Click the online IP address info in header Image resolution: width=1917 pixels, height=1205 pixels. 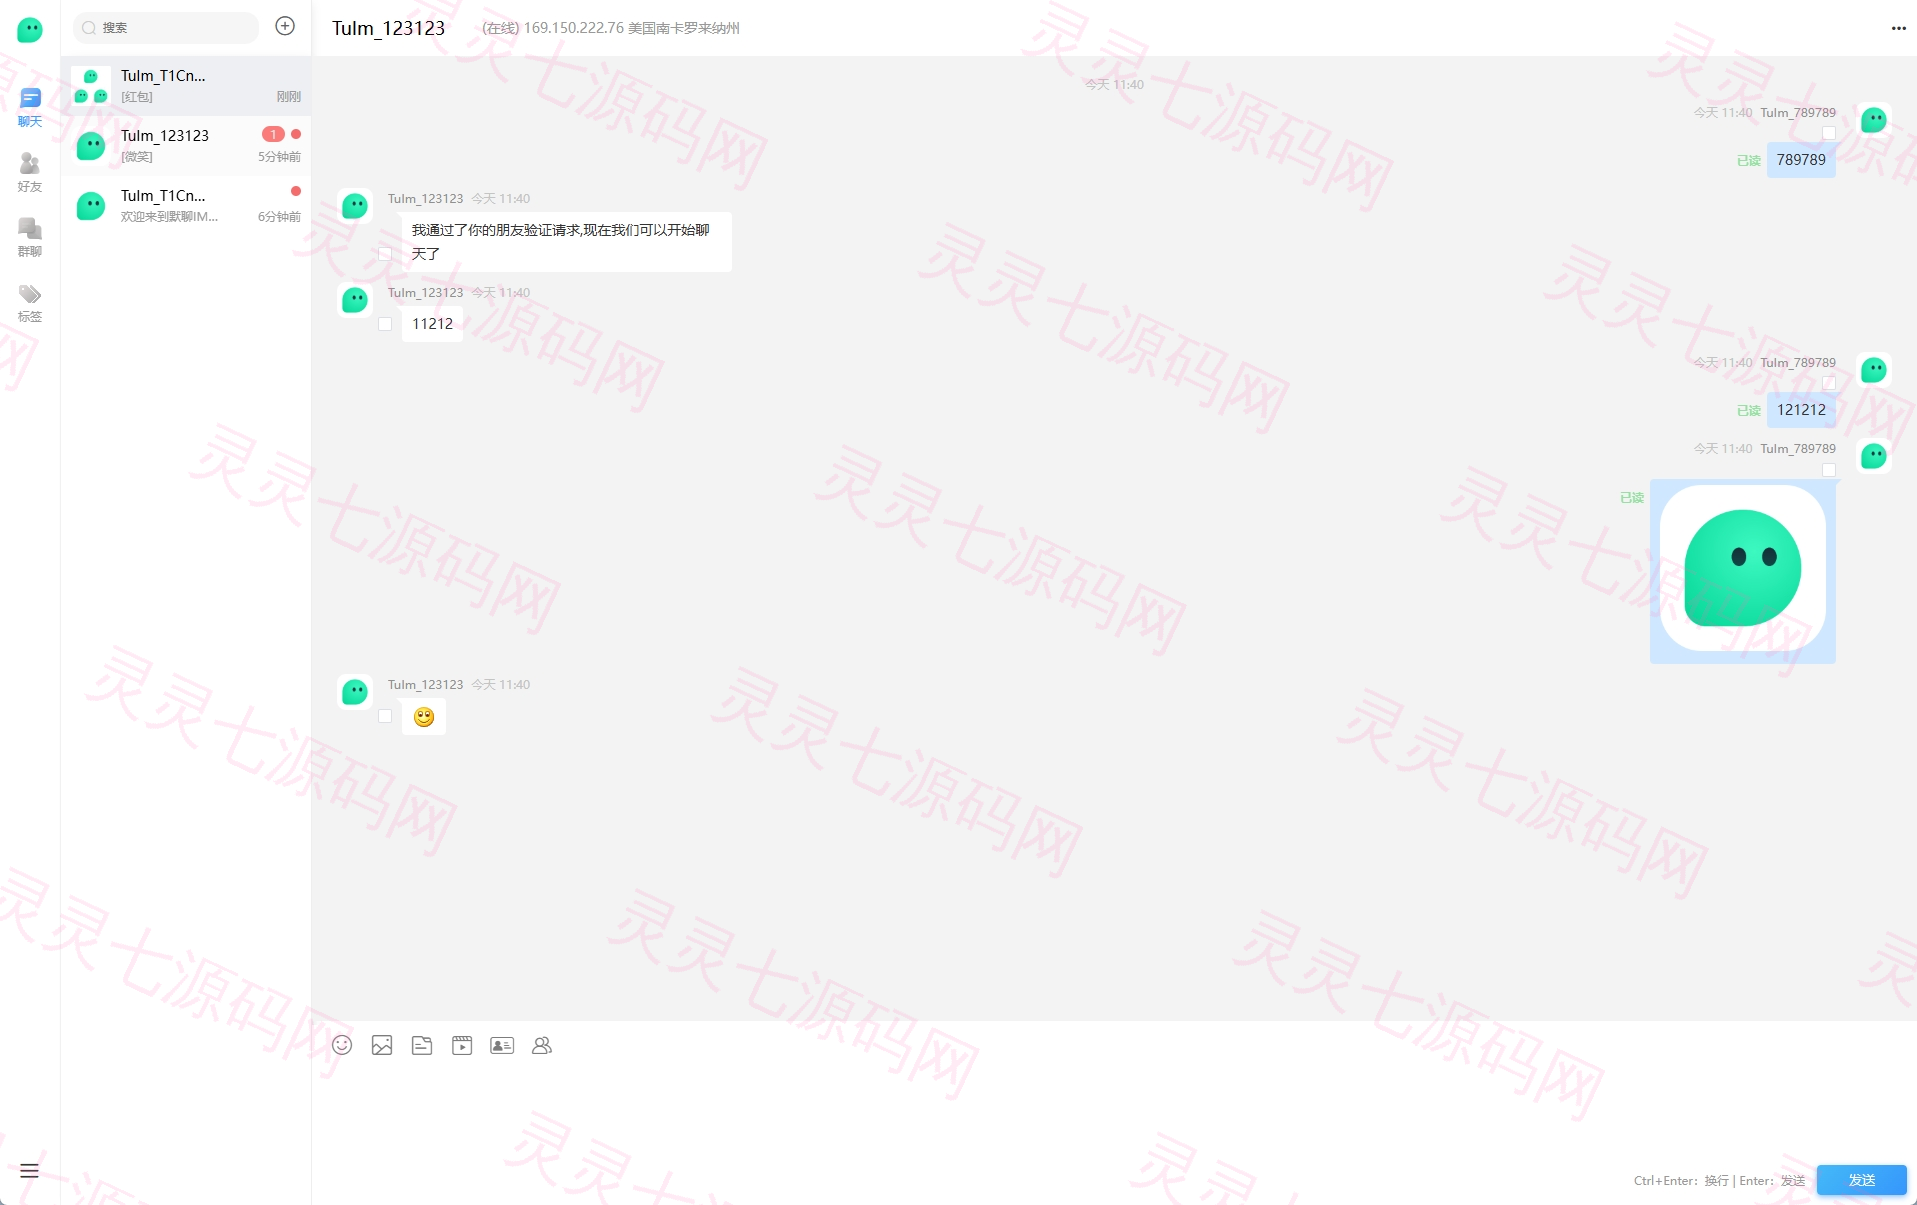[x=611, y=28]
